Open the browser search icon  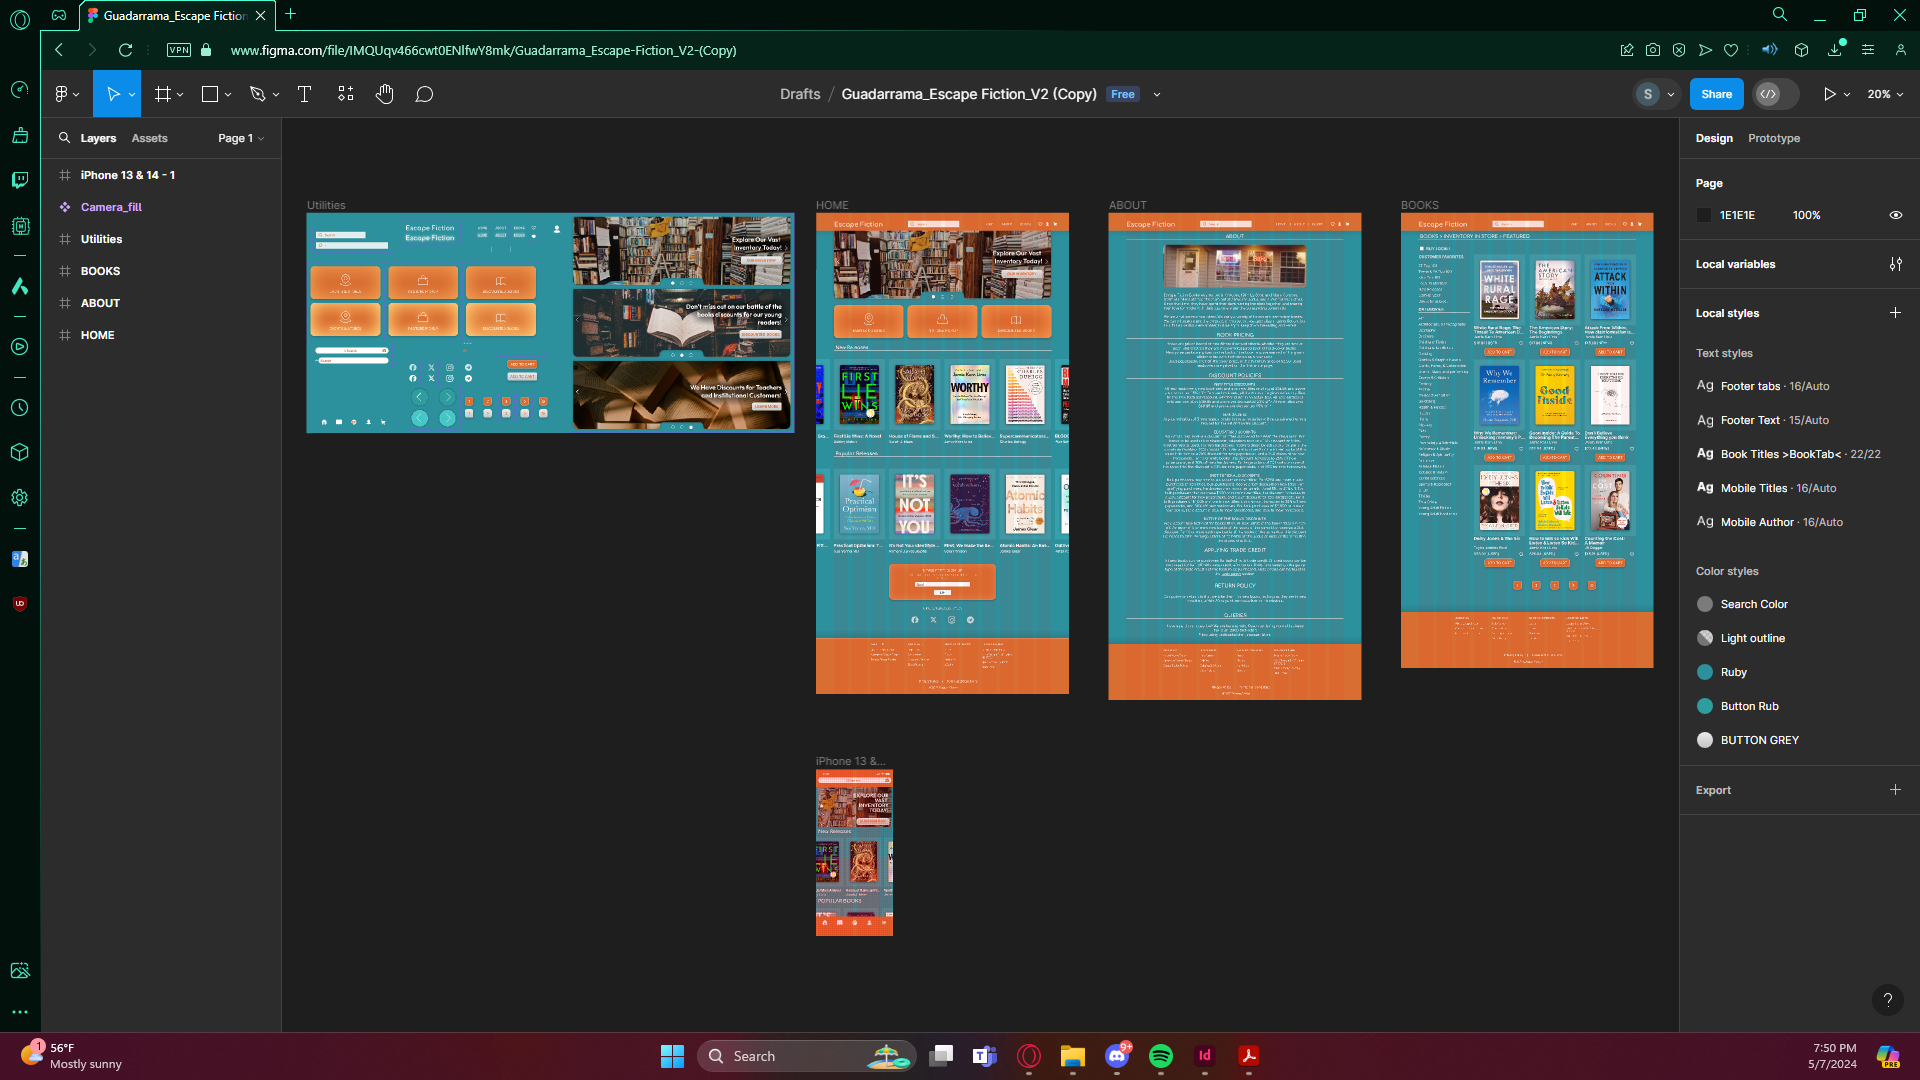[x=1780, y=15]
